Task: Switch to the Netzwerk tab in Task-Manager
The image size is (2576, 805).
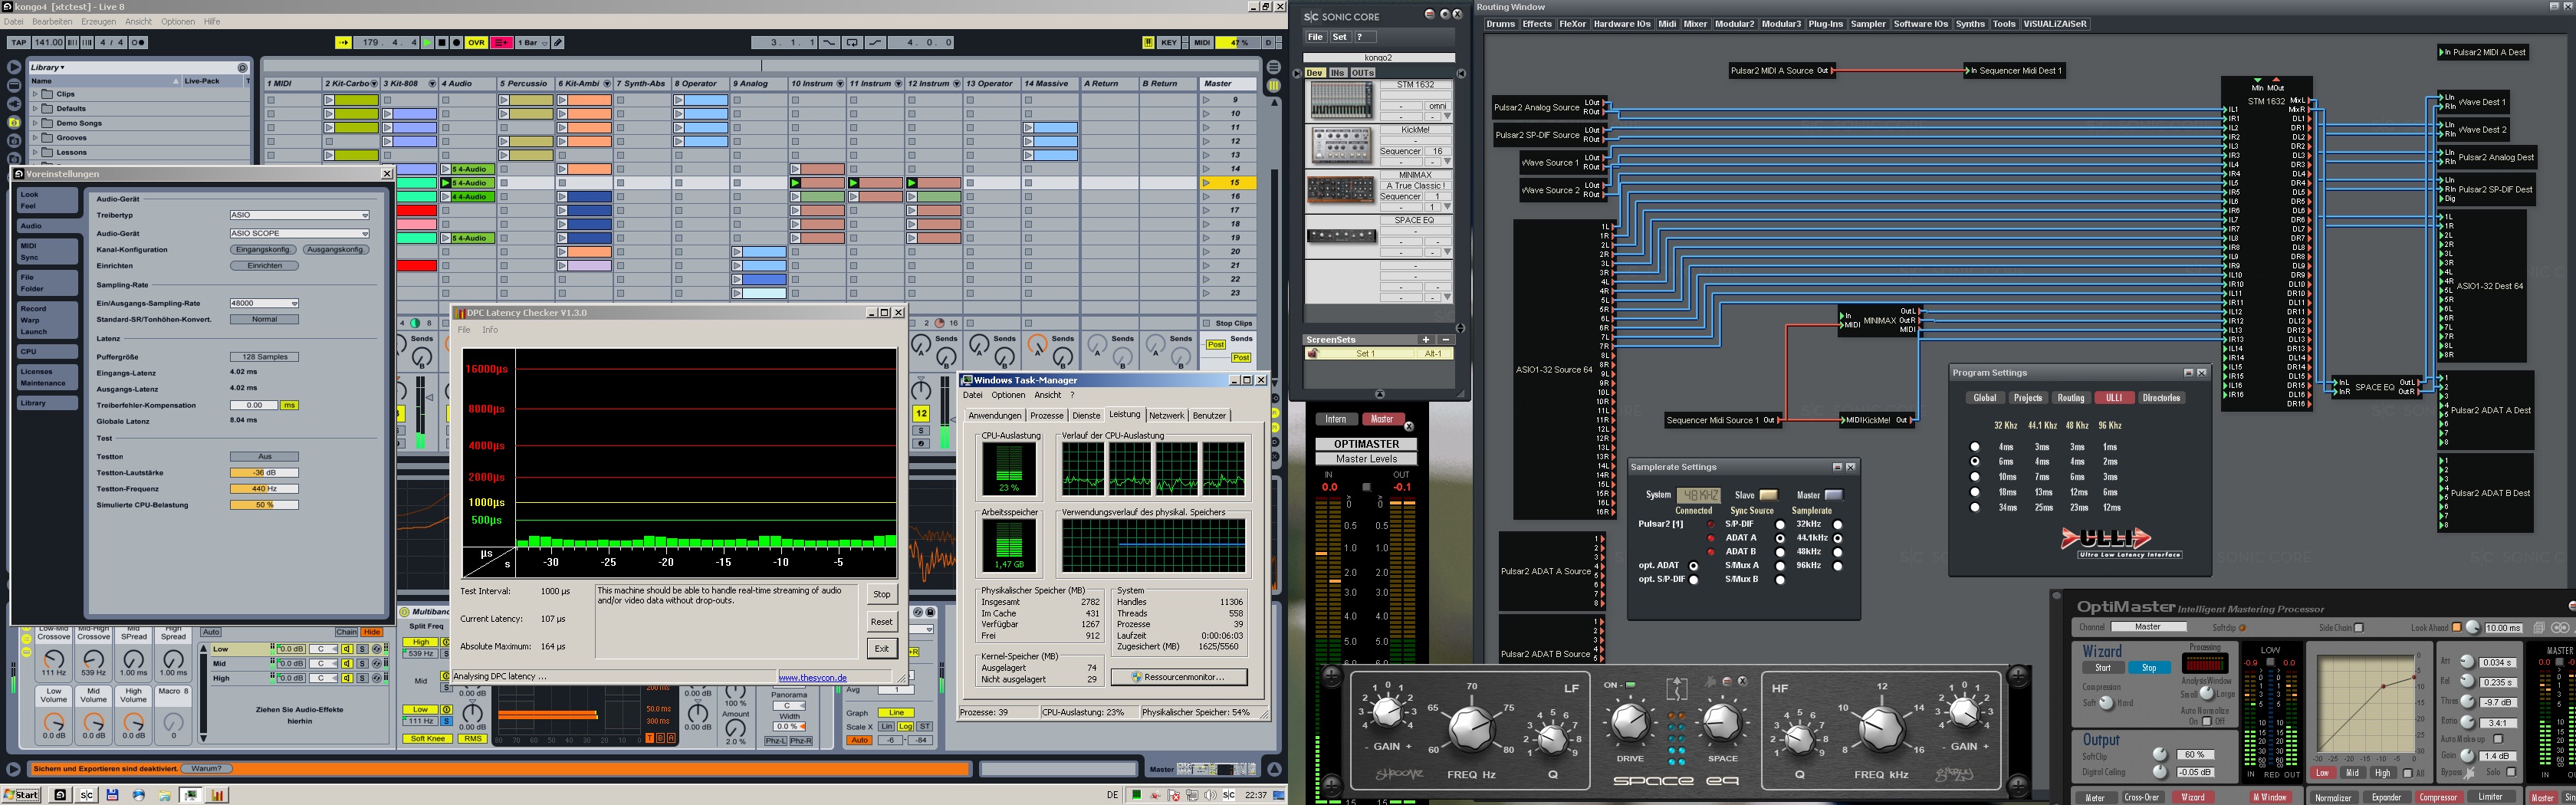Action: [x=1166, y=415]
